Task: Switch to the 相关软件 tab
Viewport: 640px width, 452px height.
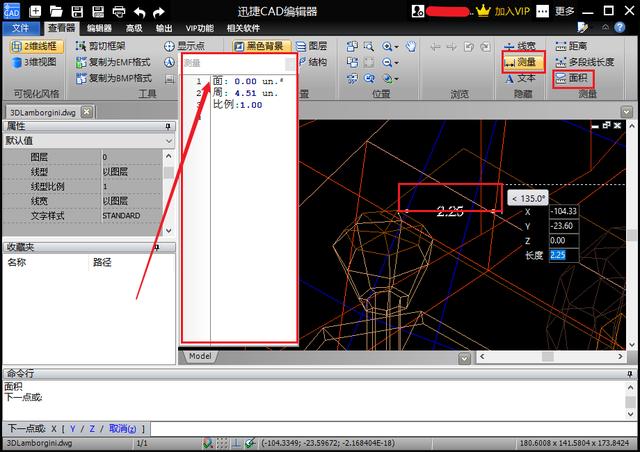Action: coord(243,28)
